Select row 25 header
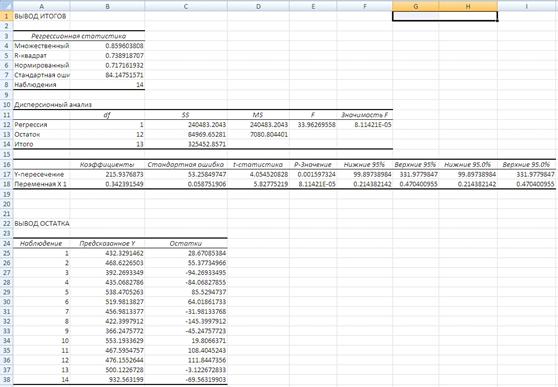The height and width of the screenshot is (387, 558). coord(6,253)
